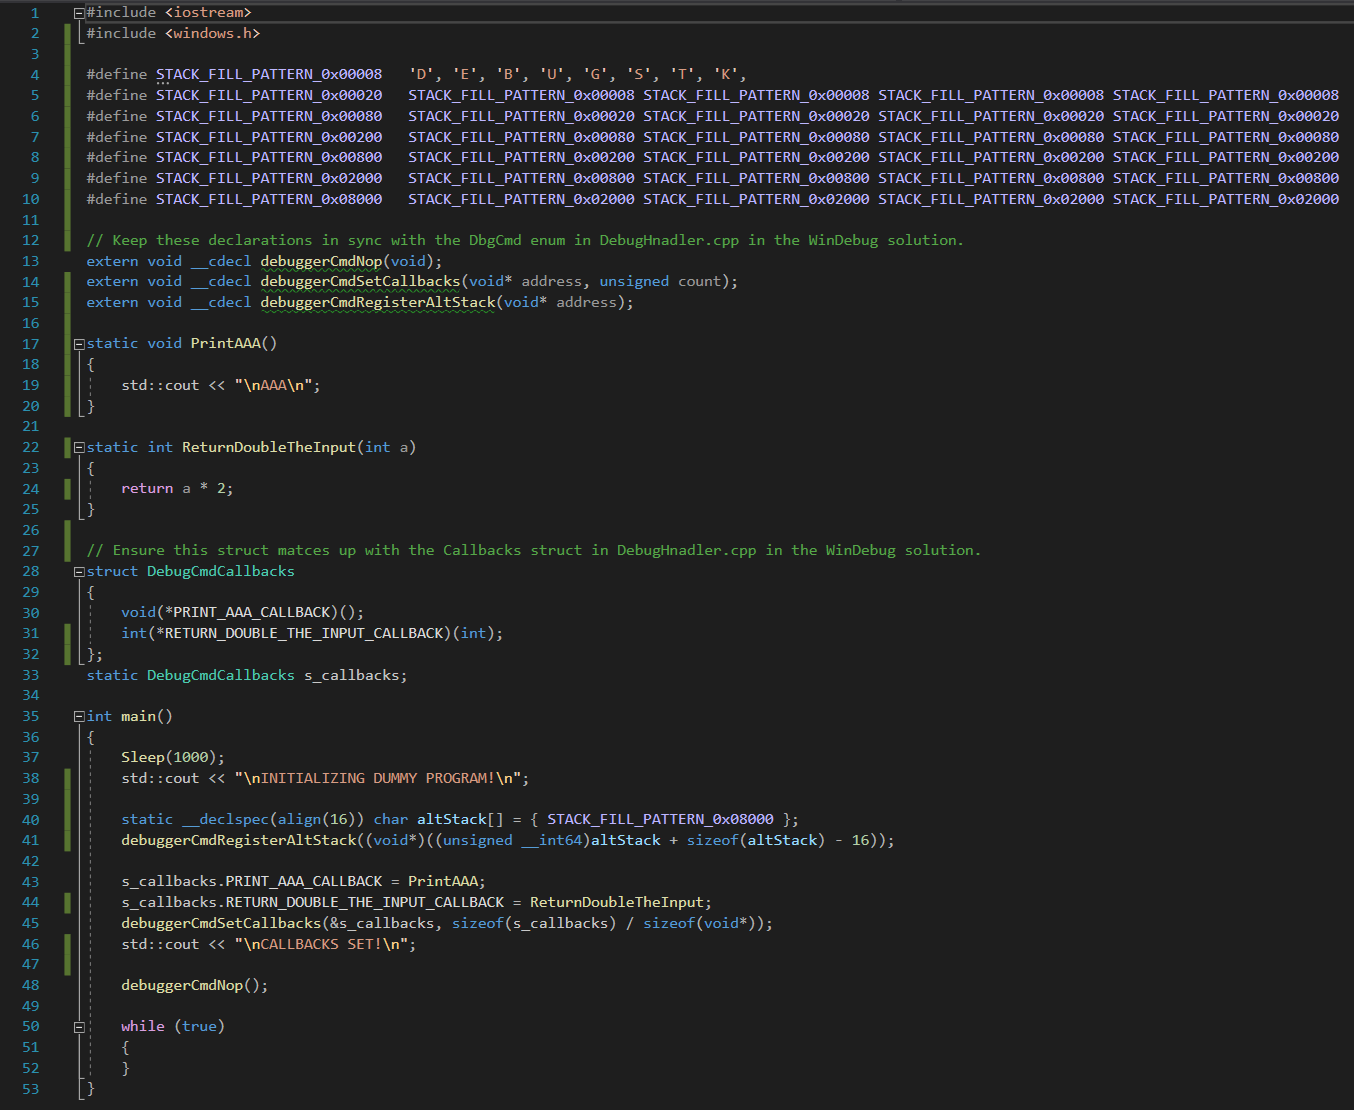
Task: Click the green change bar beside line 24
Action: click(66, 488)
